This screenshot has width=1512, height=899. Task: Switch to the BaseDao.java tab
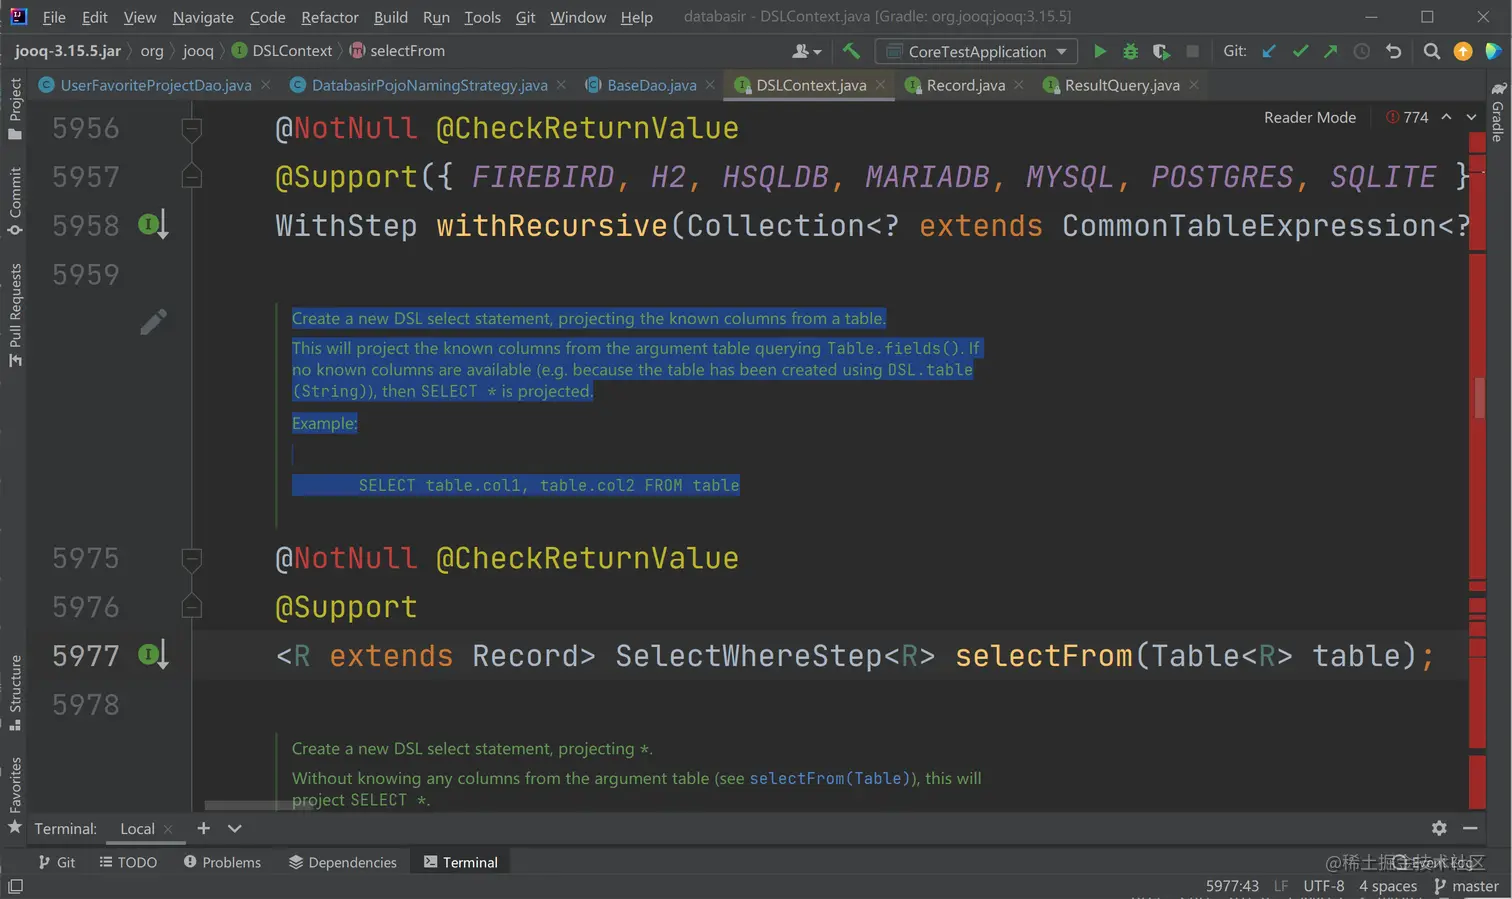[x=652, y=85]
